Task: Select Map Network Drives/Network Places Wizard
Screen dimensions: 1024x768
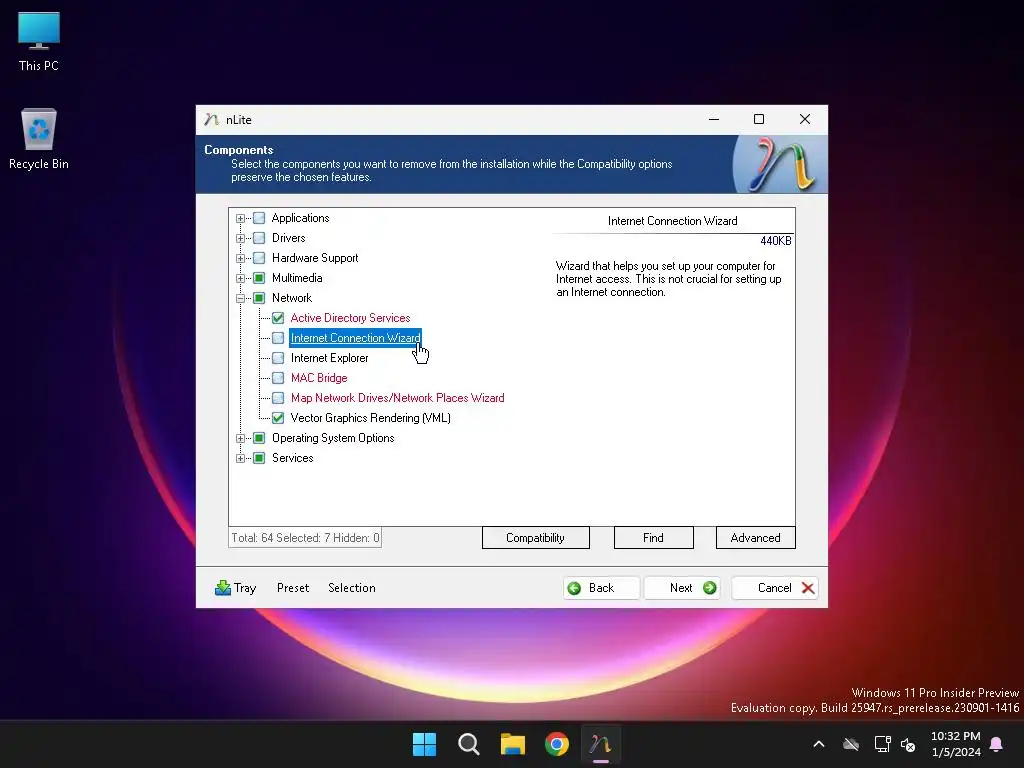Action: point(397,398)
